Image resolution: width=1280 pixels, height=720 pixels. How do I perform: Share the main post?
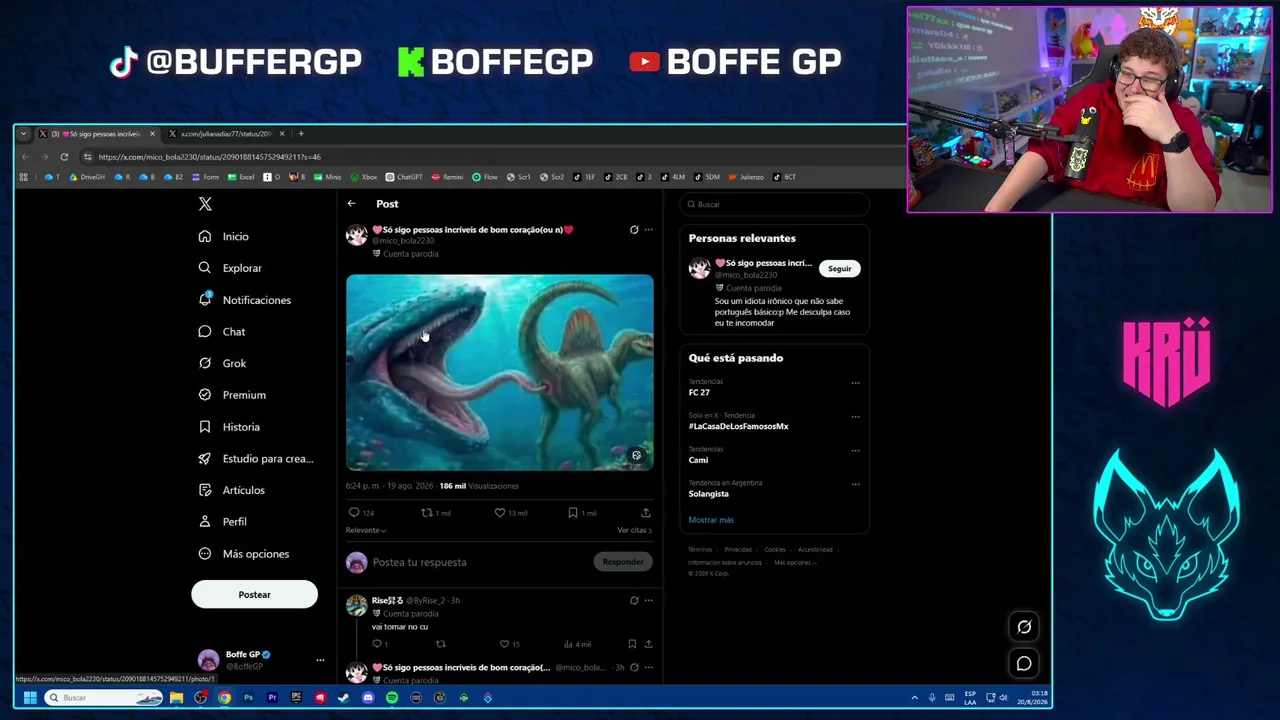pyautogui.click(x=646, y=513)
